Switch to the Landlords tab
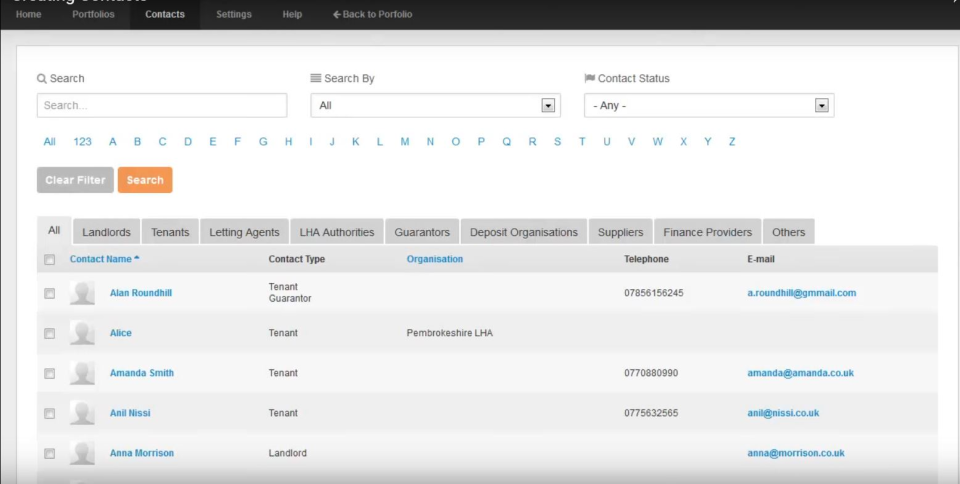960x484 pixels. (x=107, y=232)
